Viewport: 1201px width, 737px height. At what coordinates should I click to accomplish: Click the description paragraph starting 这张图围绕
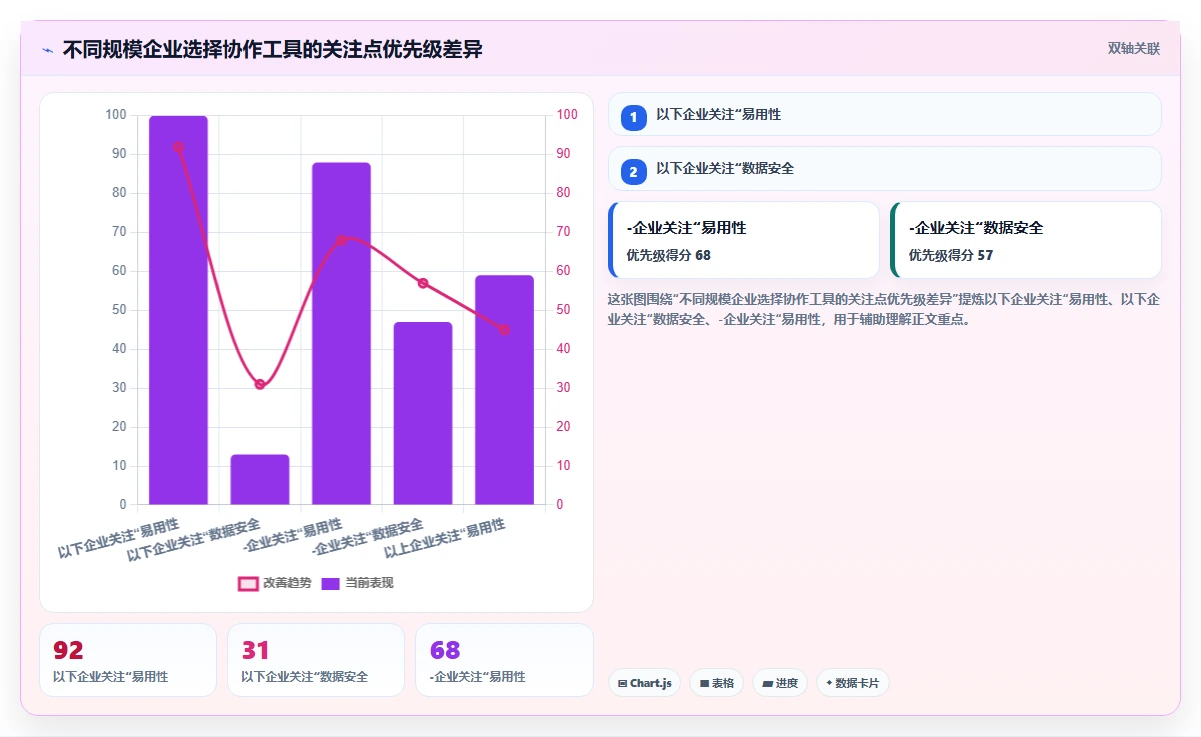(x=884, y=310)
